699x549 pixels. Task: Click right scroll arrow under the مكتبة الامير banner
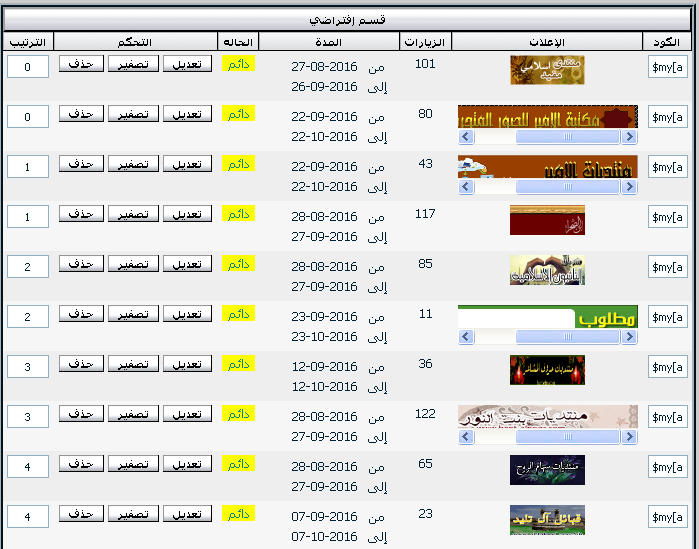point(629,136)
